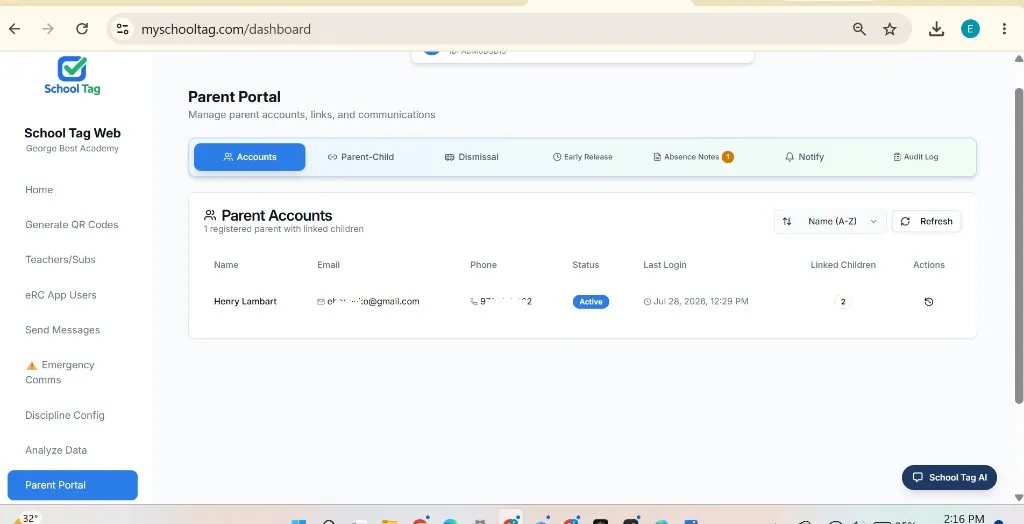The height and width of the screenshot is (524, 1024).
Task: Switch to the Dismissal tab
Action: pos(472,157)
